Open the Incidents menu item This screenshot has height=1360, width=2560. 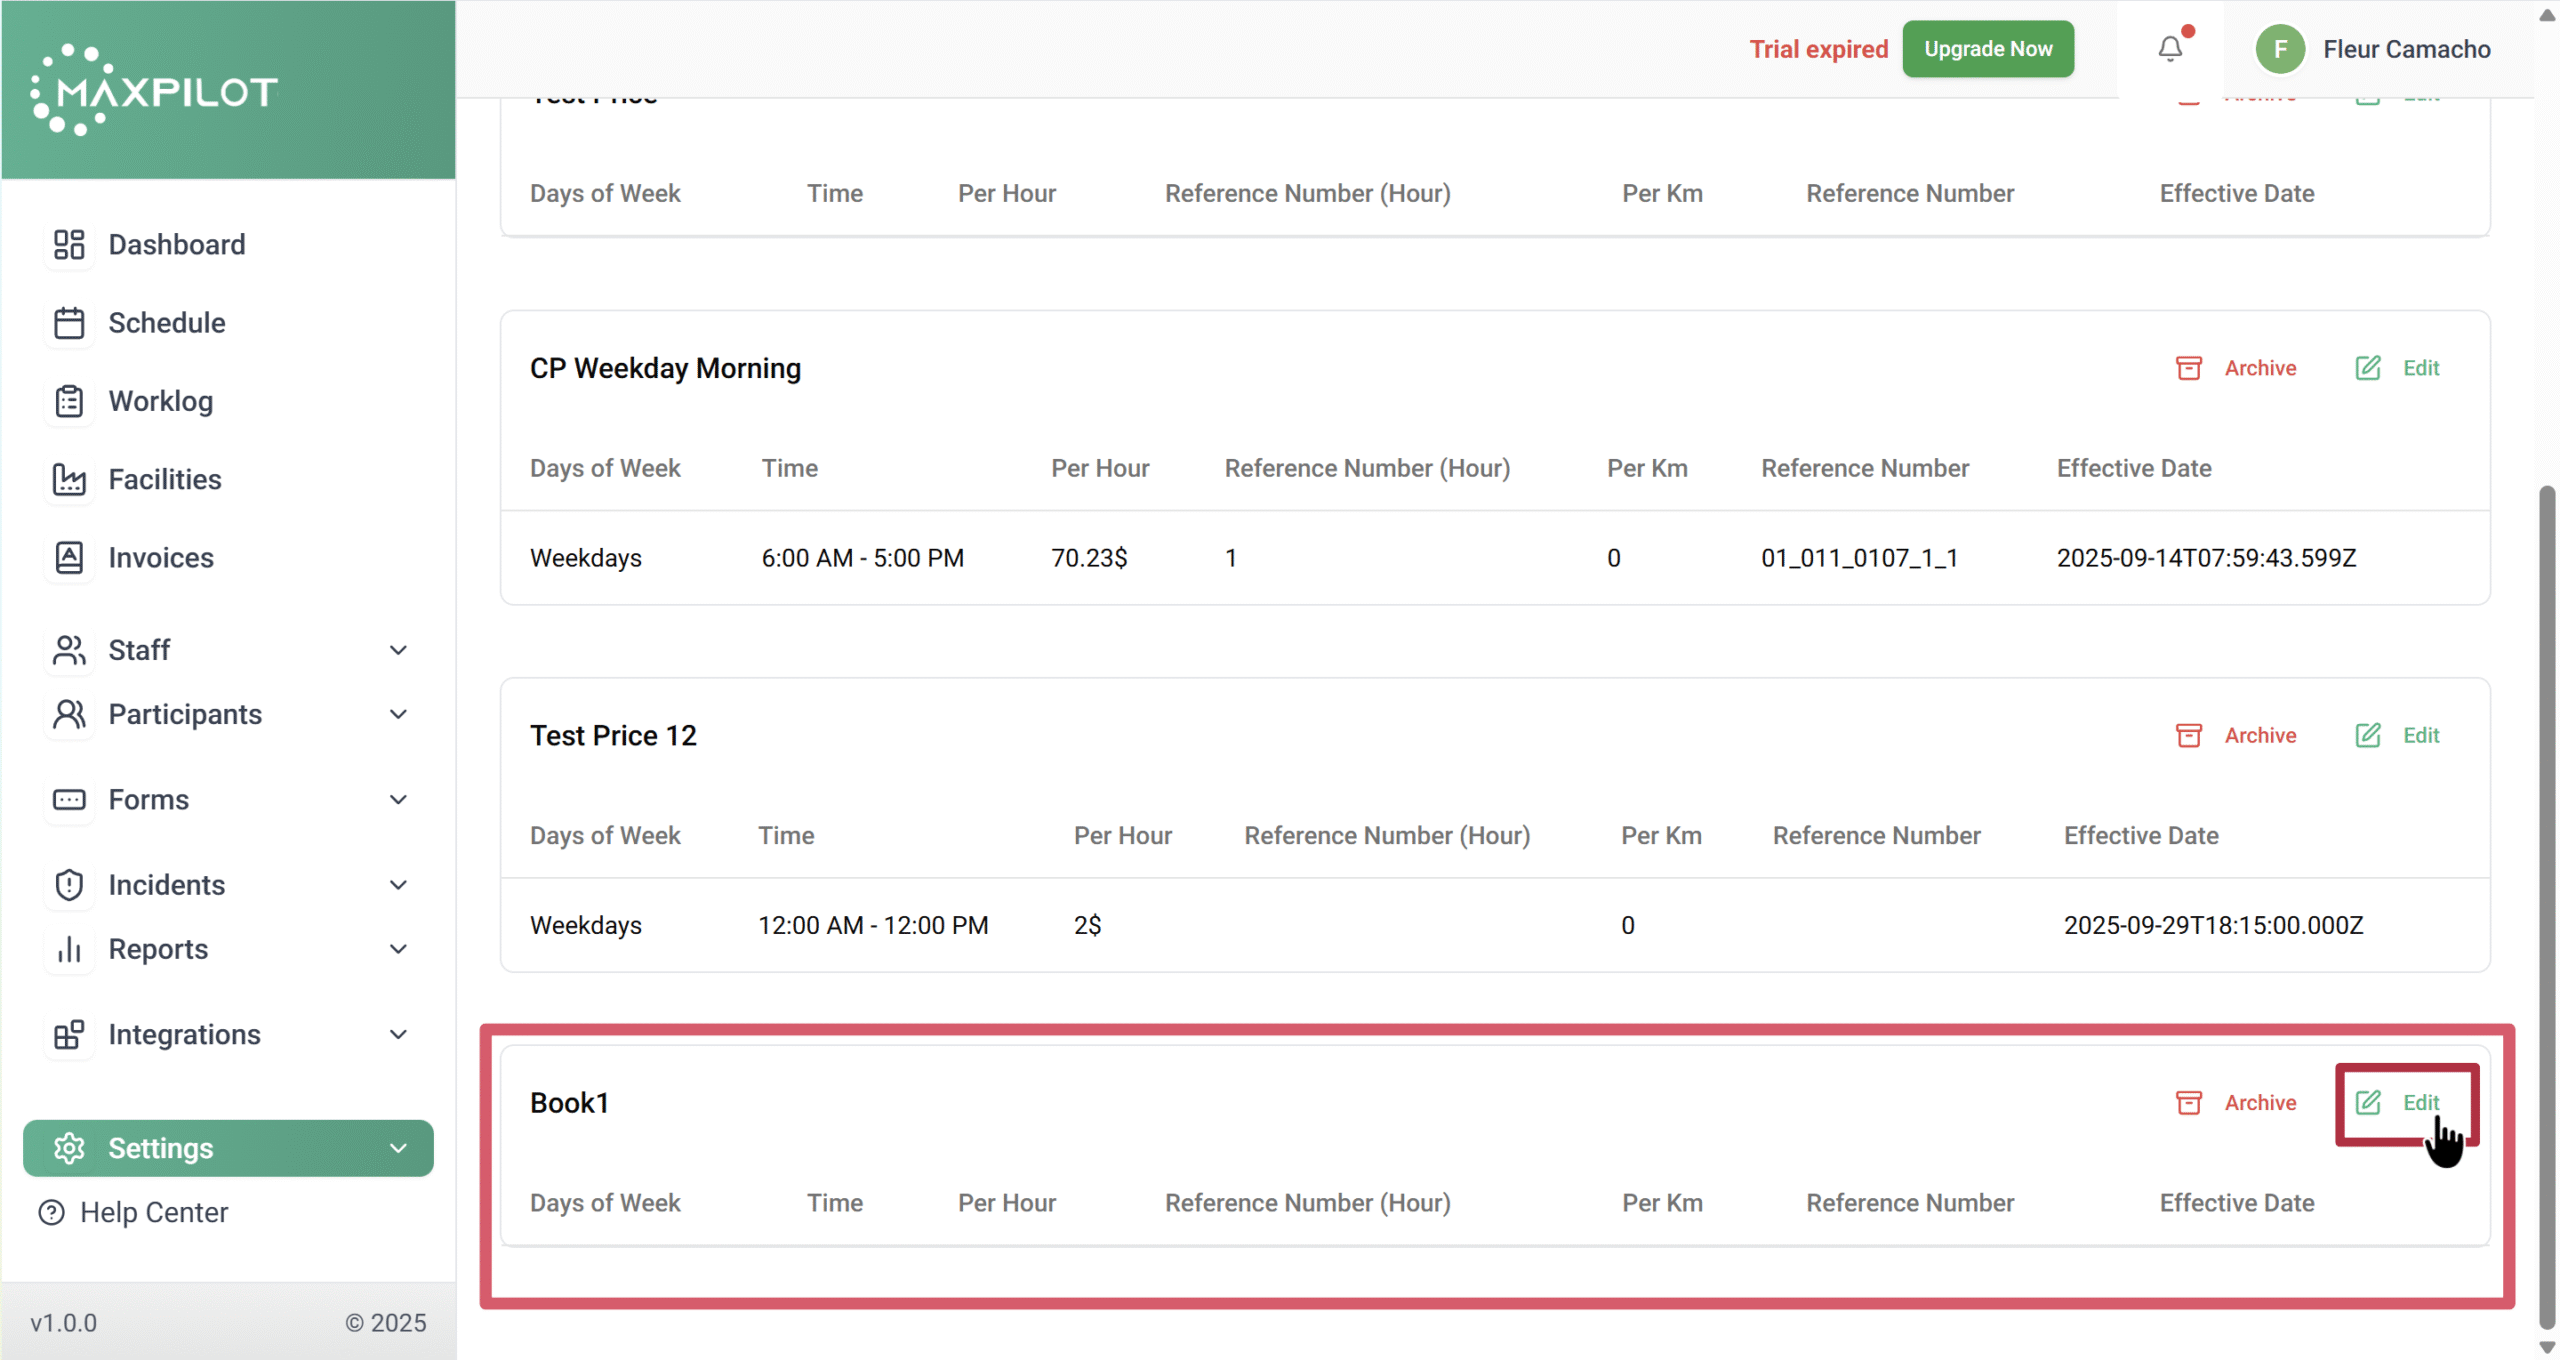(x=166, y=885)
